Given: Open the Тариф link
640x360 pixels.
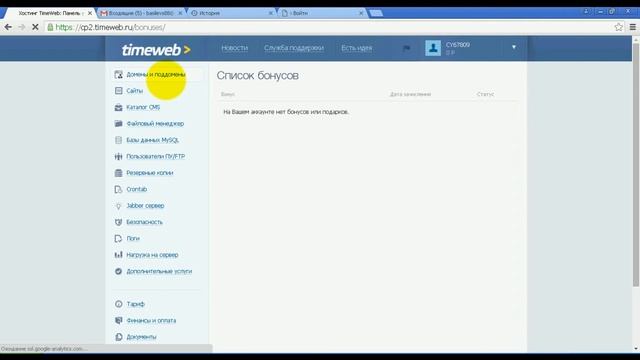Looking at the screenshot, I should click(x=136, y=304).
